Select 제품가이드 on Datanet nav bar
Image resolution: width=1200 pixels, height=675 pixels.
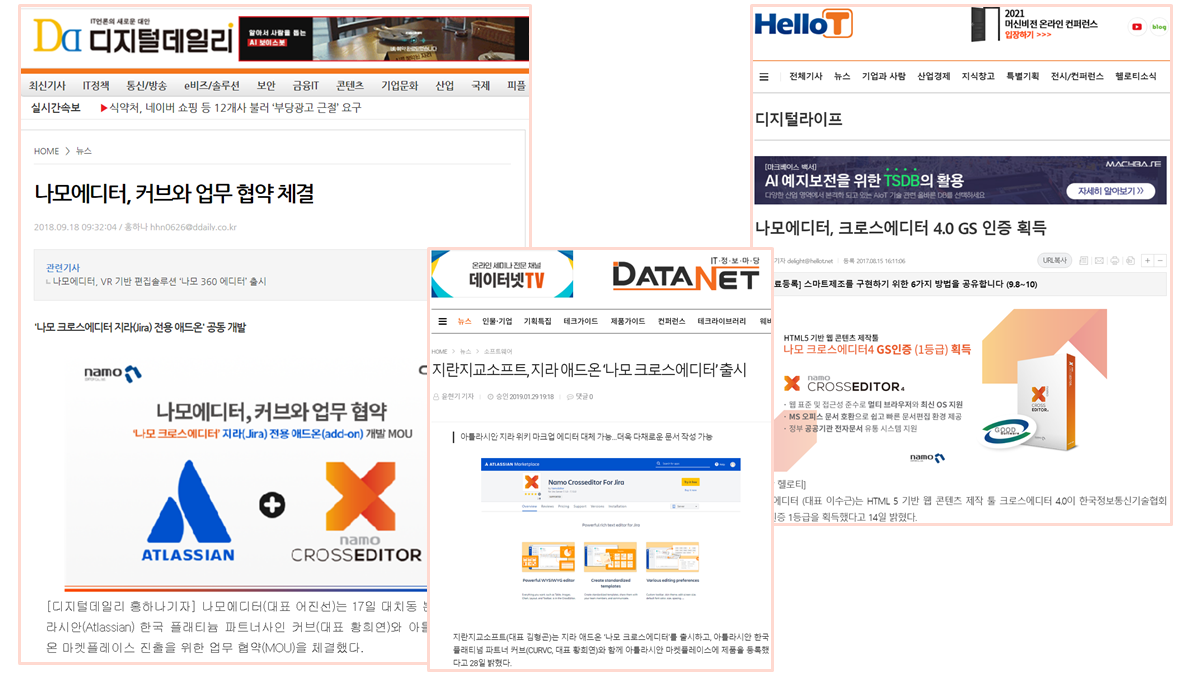(628, 321)
